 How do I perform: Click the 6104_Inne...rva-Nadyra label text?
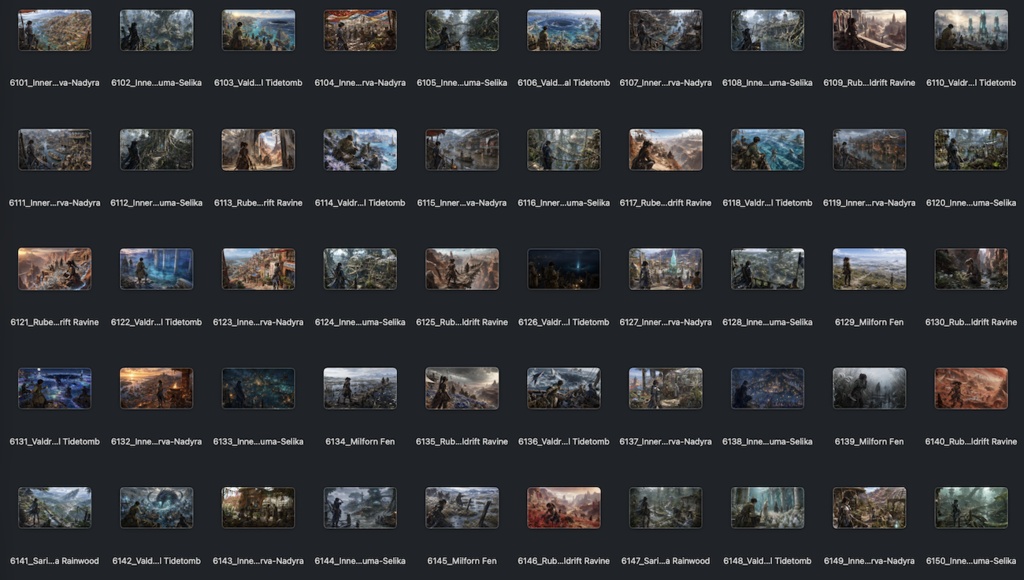tap(360, 83)
